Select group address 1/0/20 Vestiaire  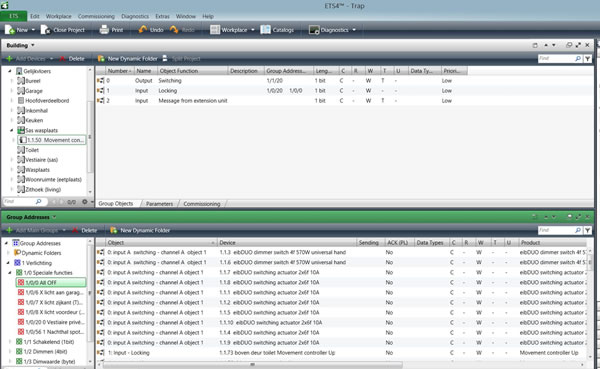click(x=51, y=322)
